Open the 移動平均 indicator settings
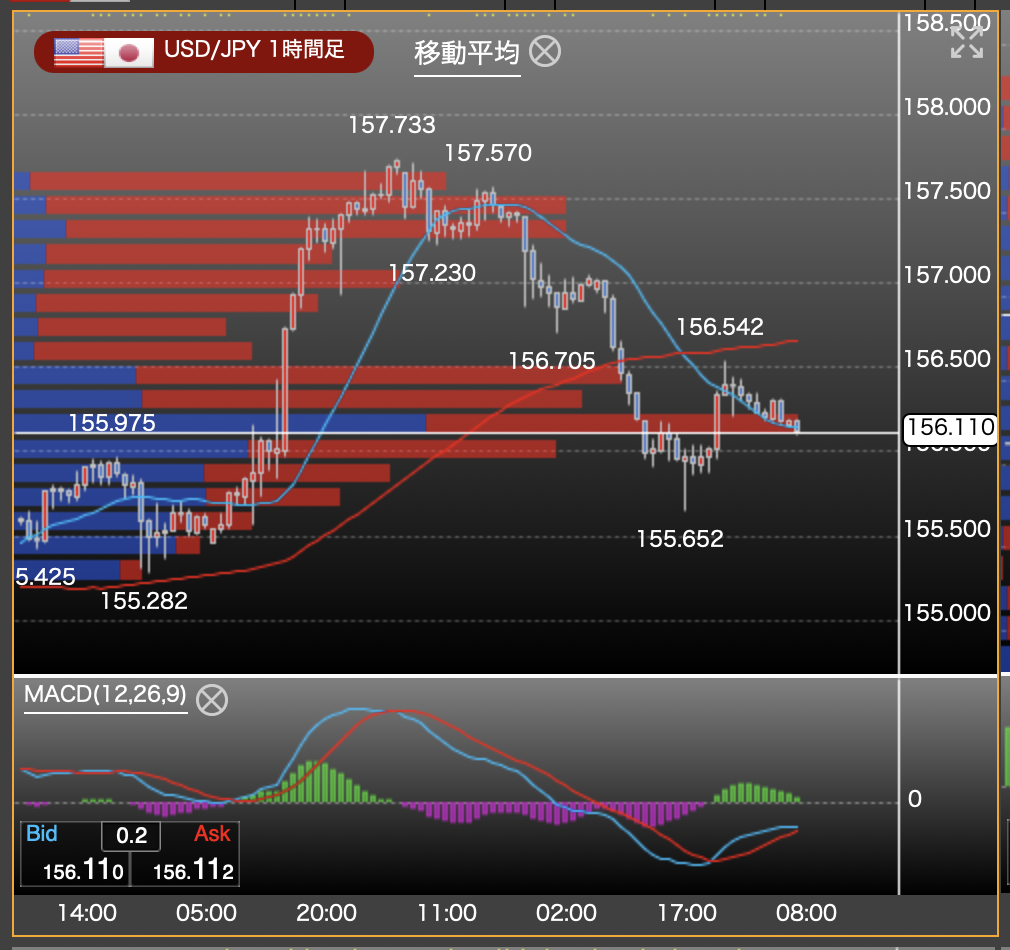This screenshot has height=950, width=1010. [x=467, y=54]
